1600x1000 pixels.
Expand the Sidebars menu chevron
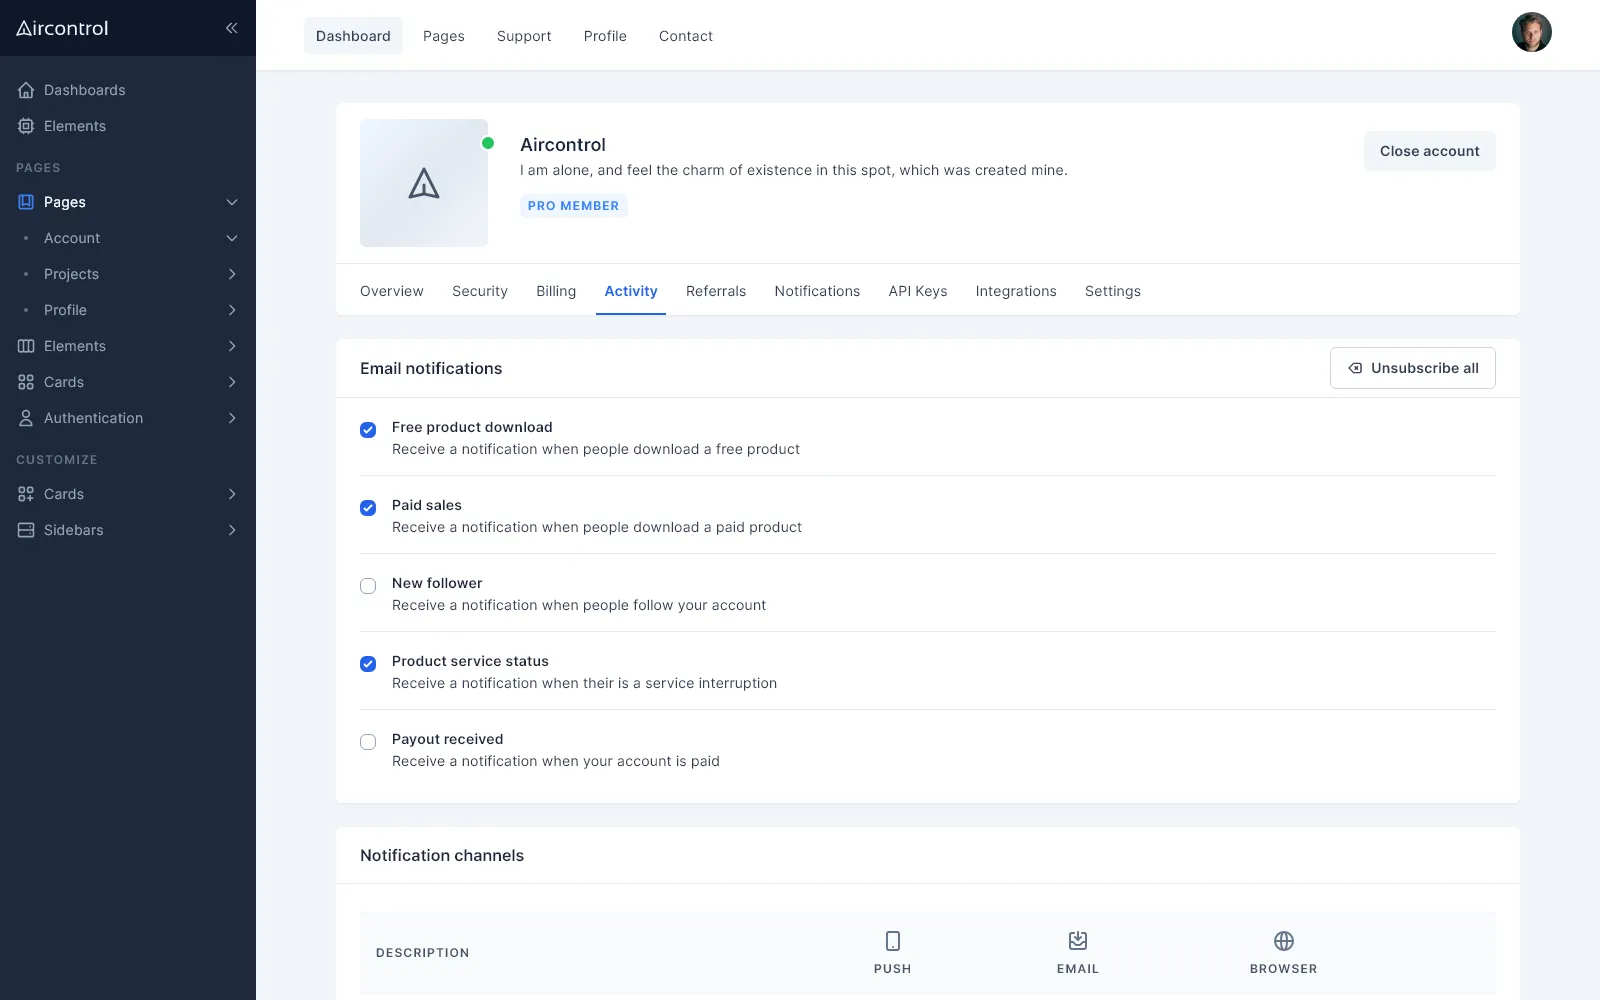coord(232,530)
